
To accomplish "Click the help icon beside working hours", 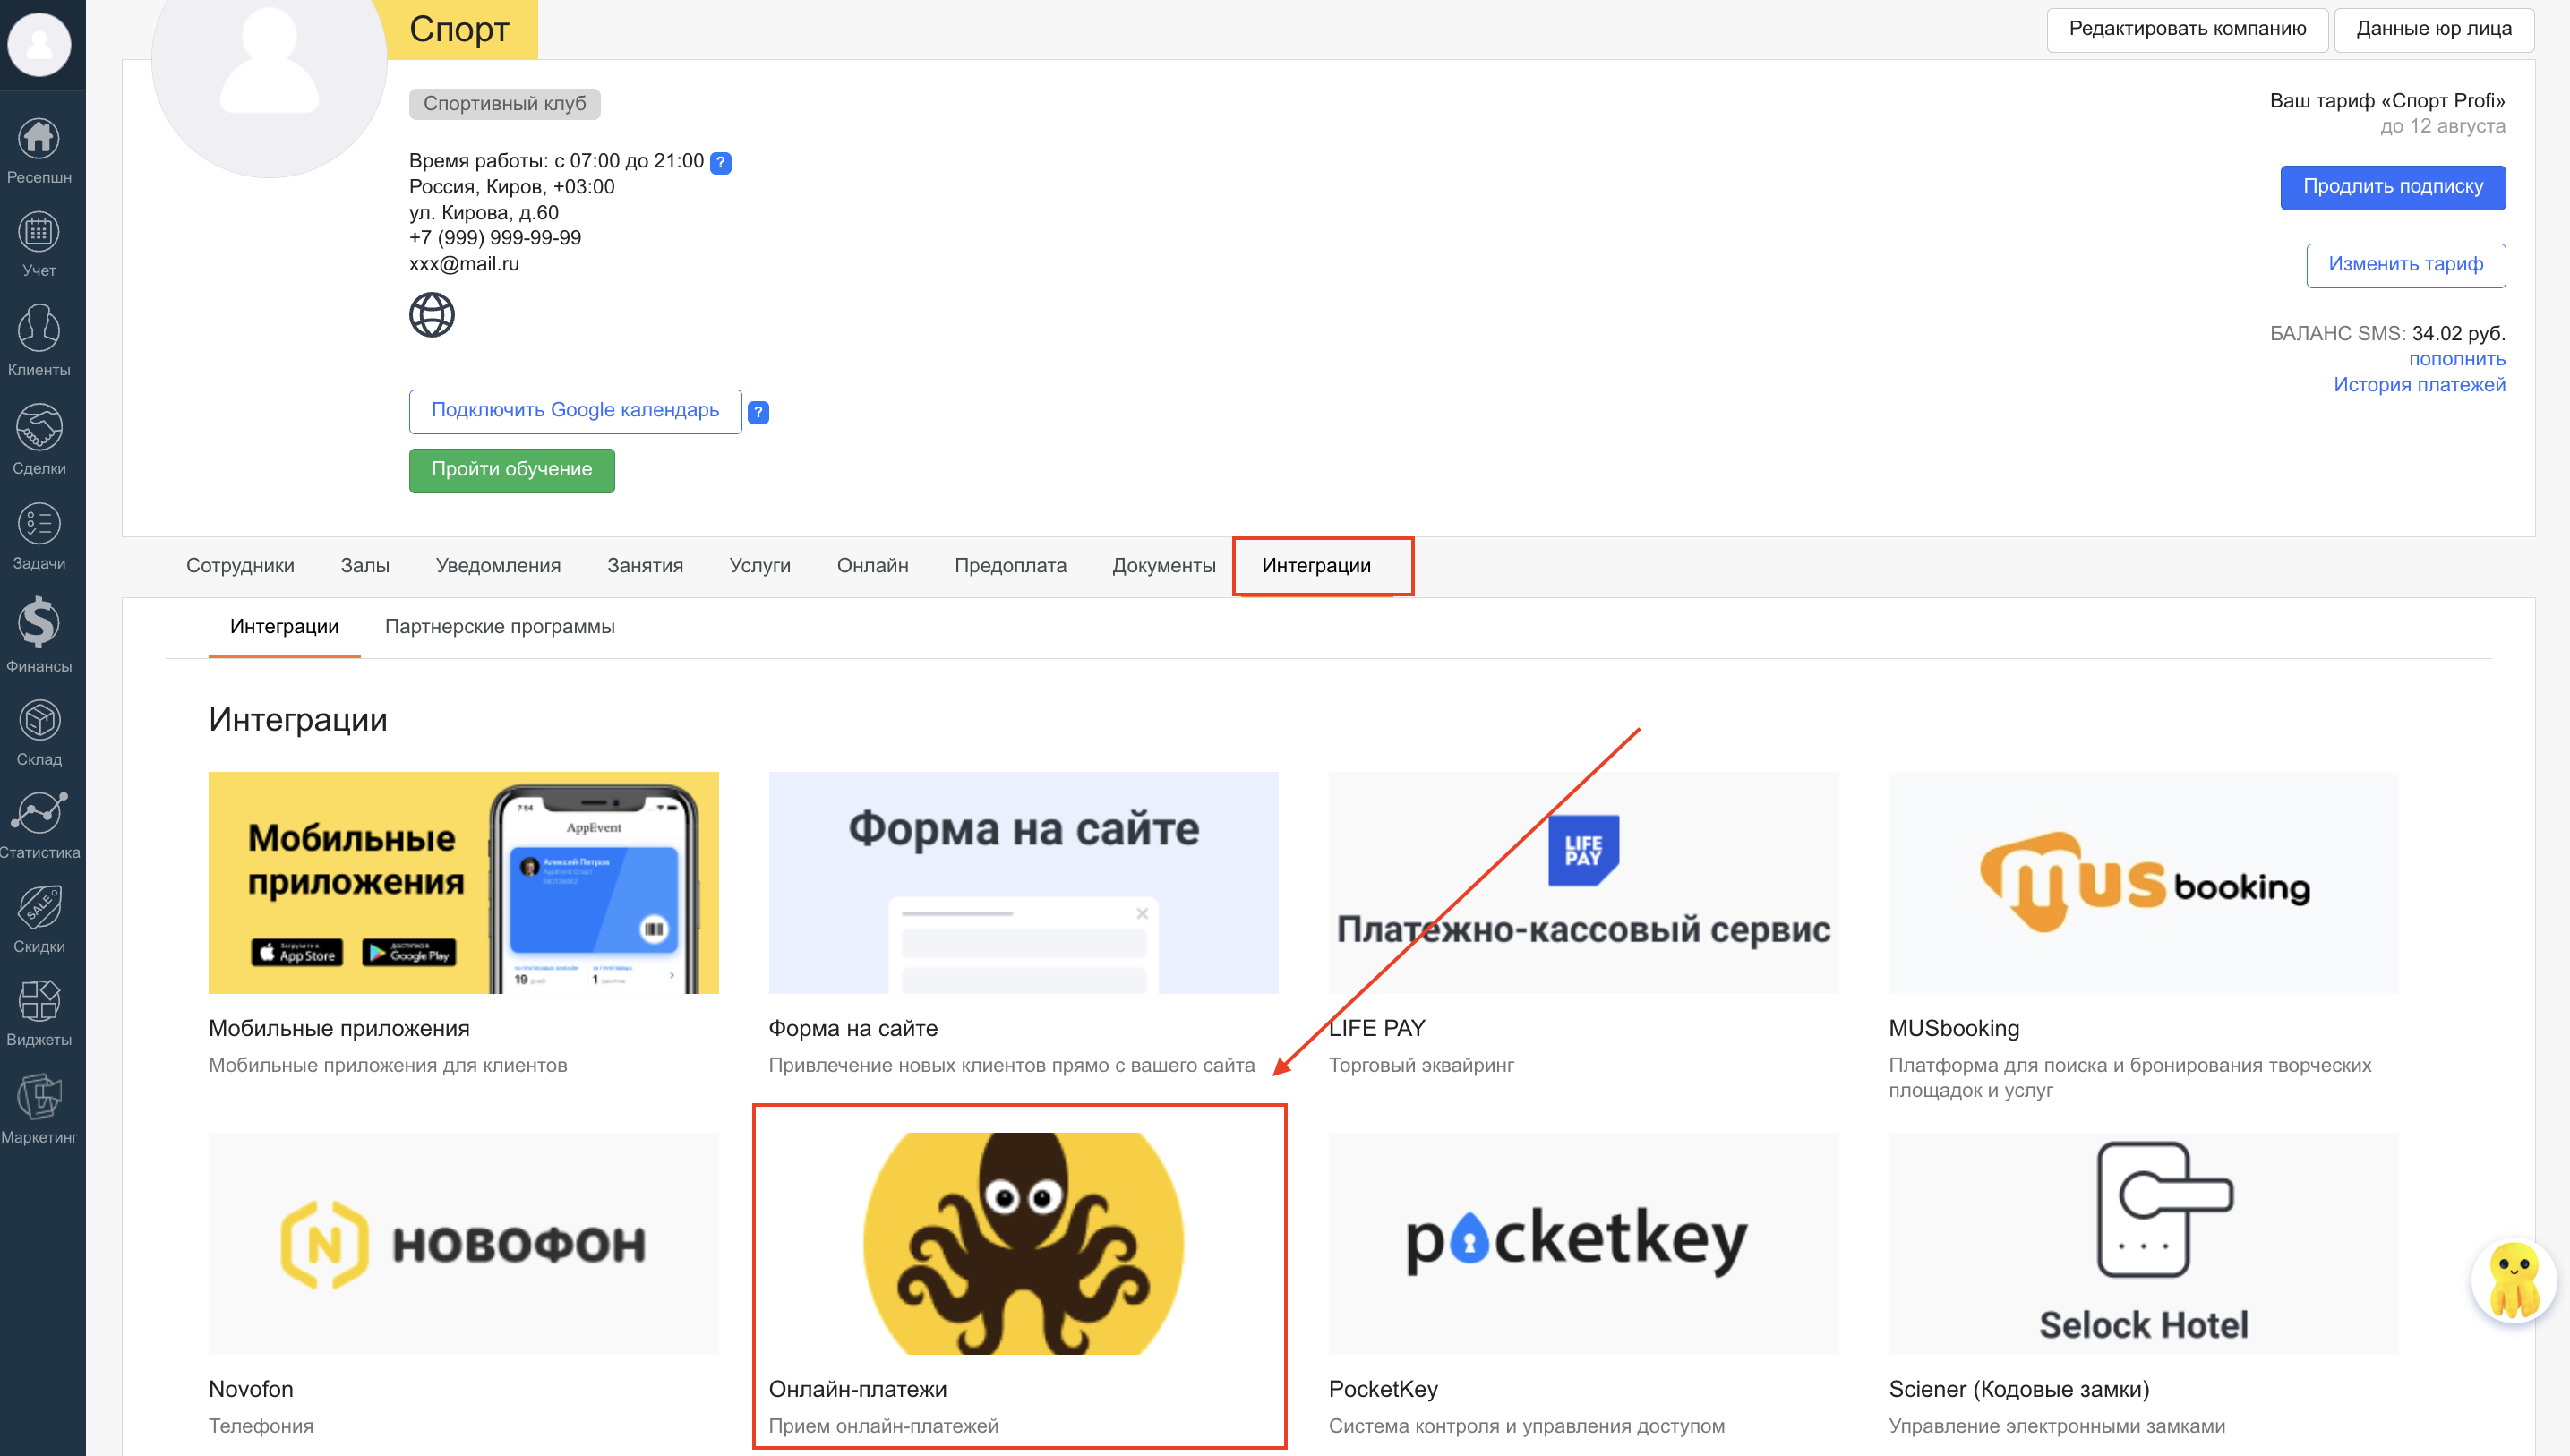I will tap(720, 163).
